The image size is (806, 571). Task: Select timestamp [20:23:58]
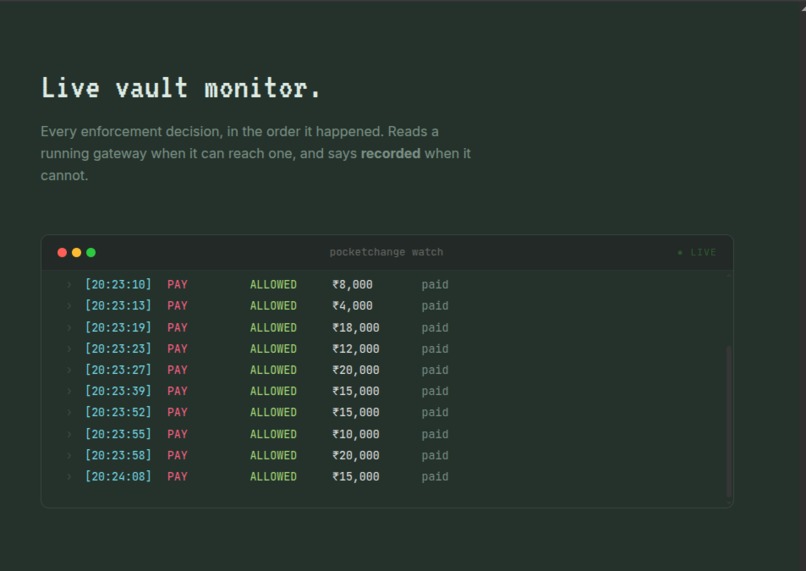(118, 455)
